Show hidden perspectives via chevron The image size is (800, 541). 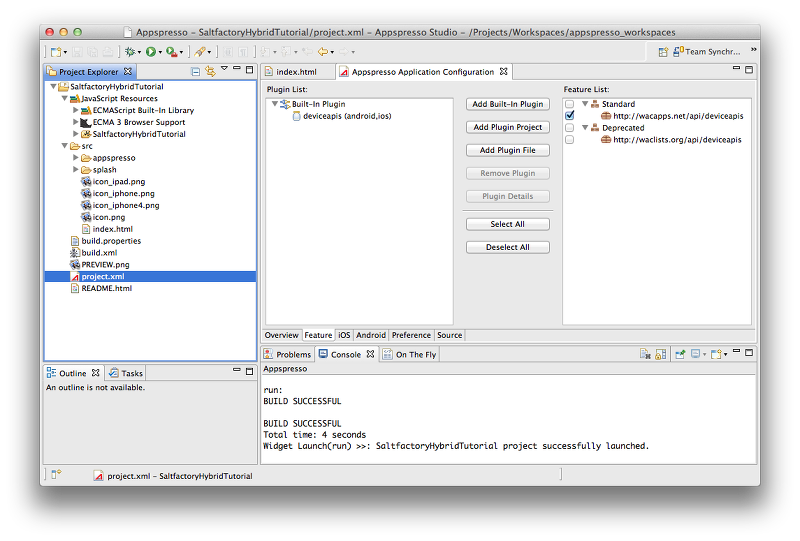(x=754, y=50)
